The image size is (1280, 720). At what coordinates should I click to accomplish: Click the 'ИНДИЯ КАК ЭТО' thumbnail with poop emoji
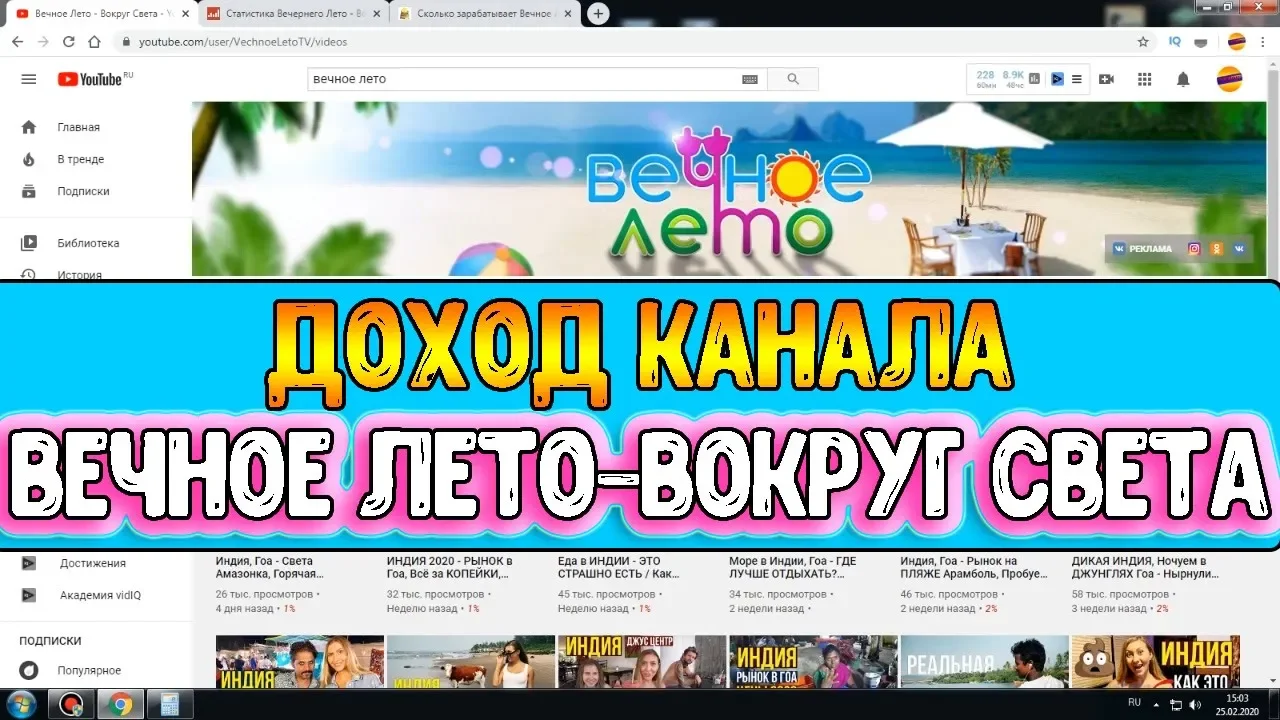click(1155, 662)
